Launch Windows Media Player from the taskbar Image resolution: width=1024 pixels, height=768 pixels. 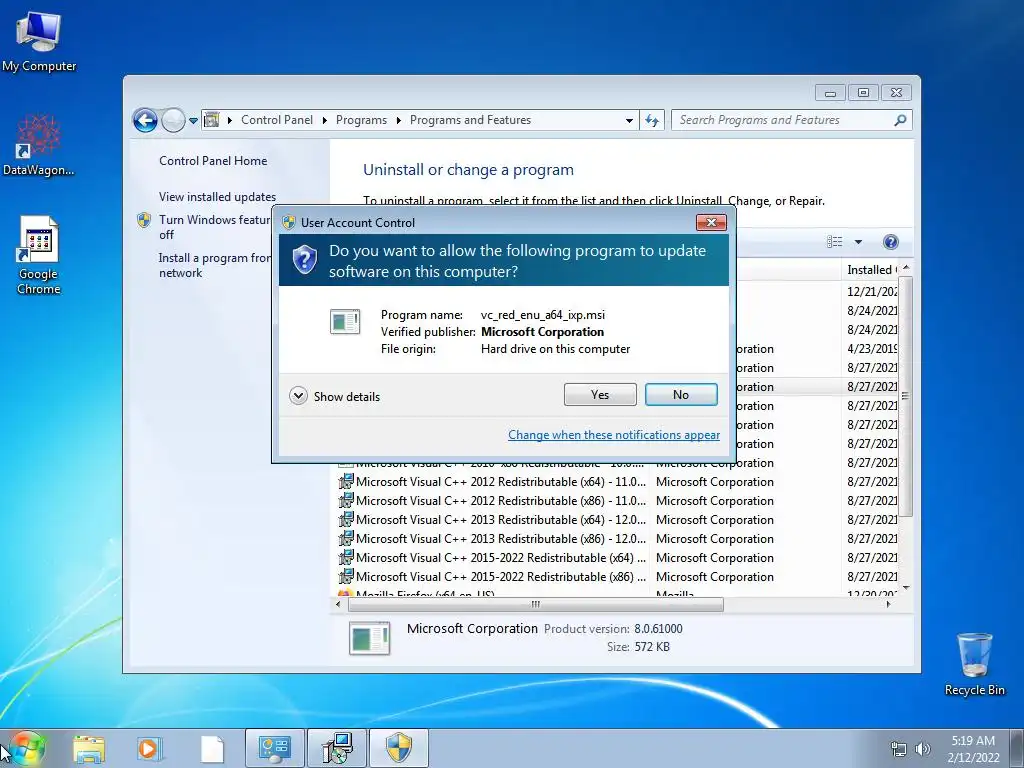150,749
